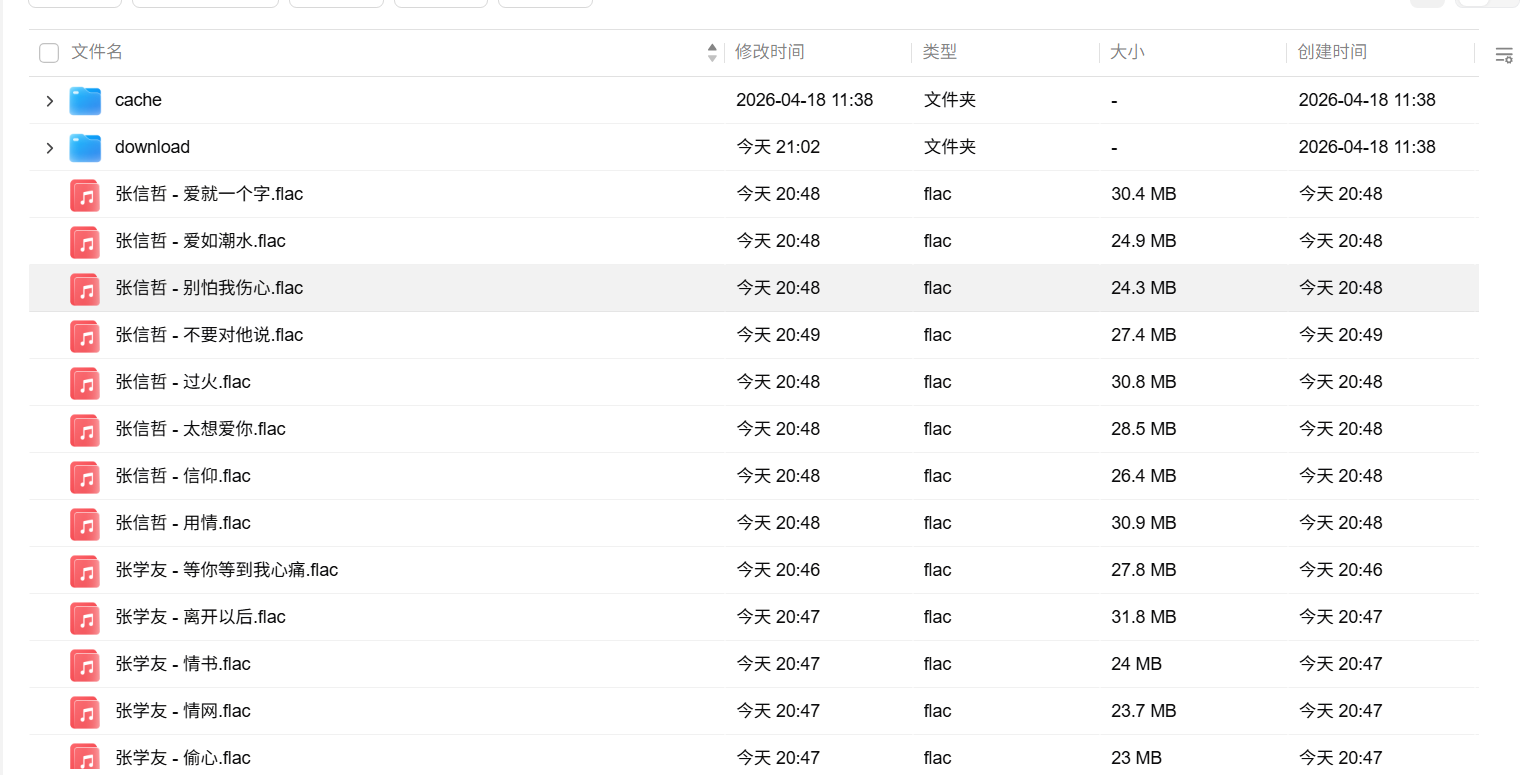Click the "文件夹" type cell for cache
This screenshot has height=775, width=1535.
[950, 100]
